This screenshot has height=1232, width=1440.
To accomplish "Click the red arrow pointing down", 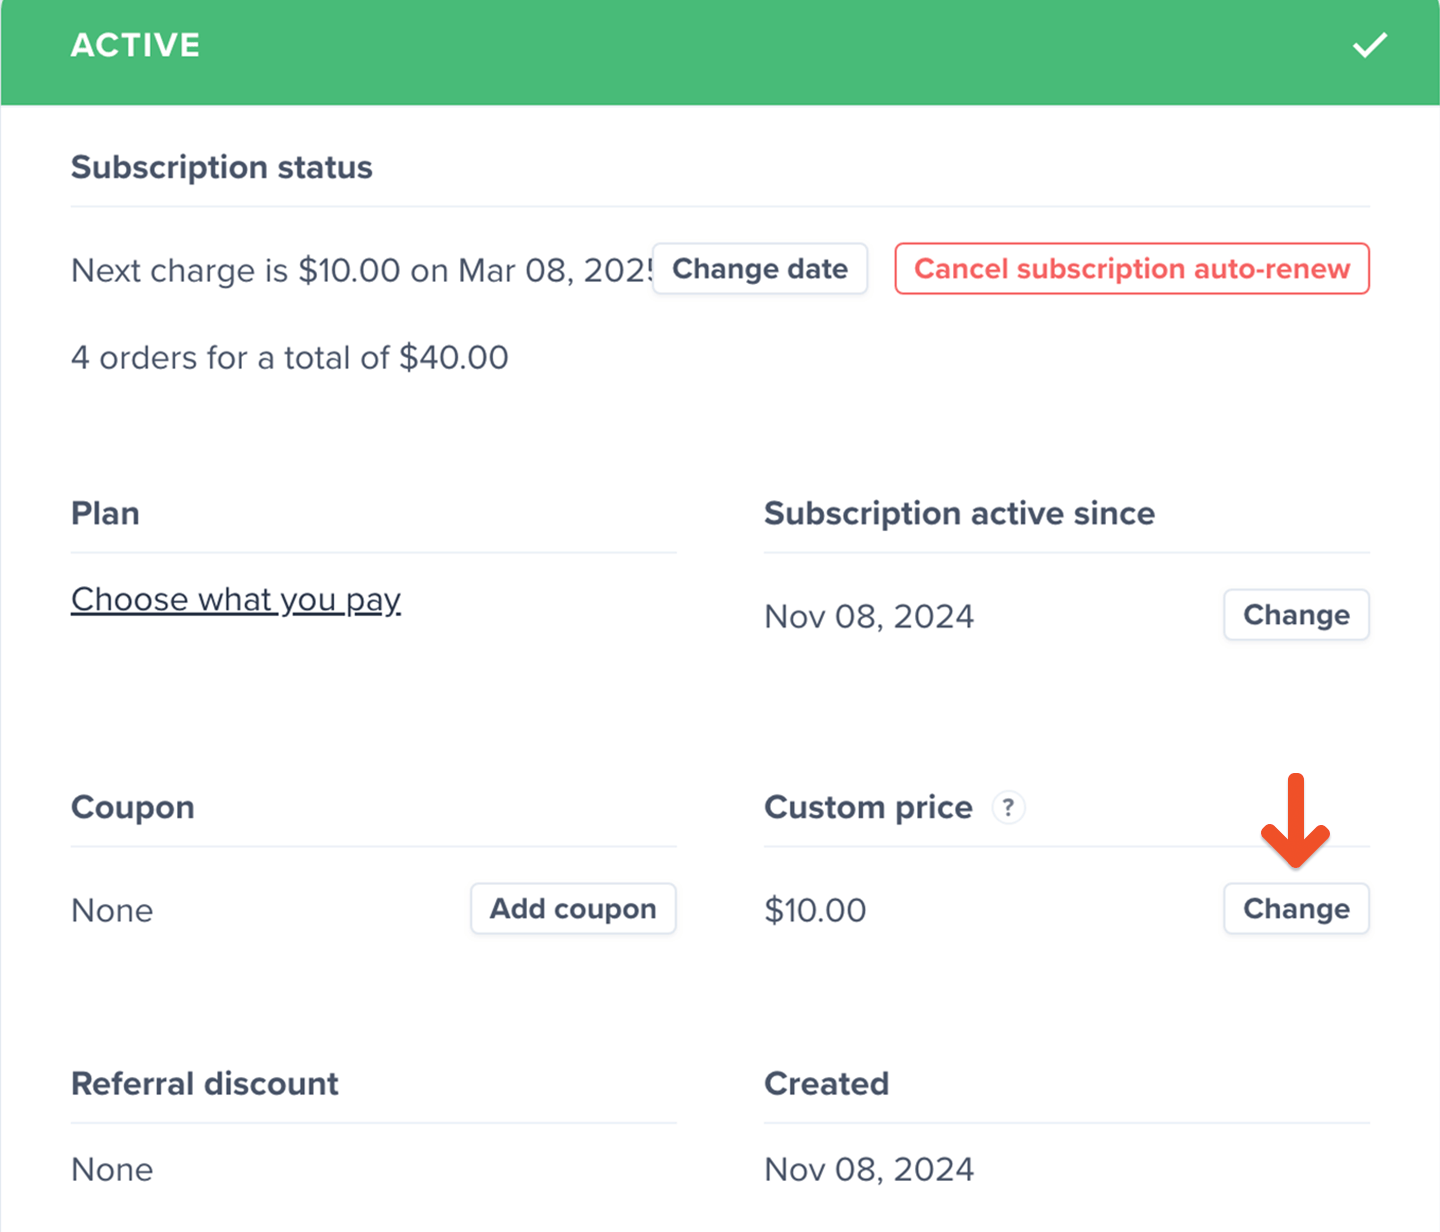I will (1295, 822).
